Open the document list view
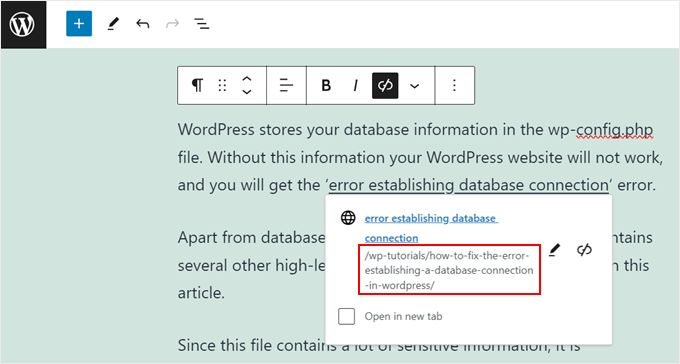The image size is (680, 364). pyautogui.click(x=202, y=23)
